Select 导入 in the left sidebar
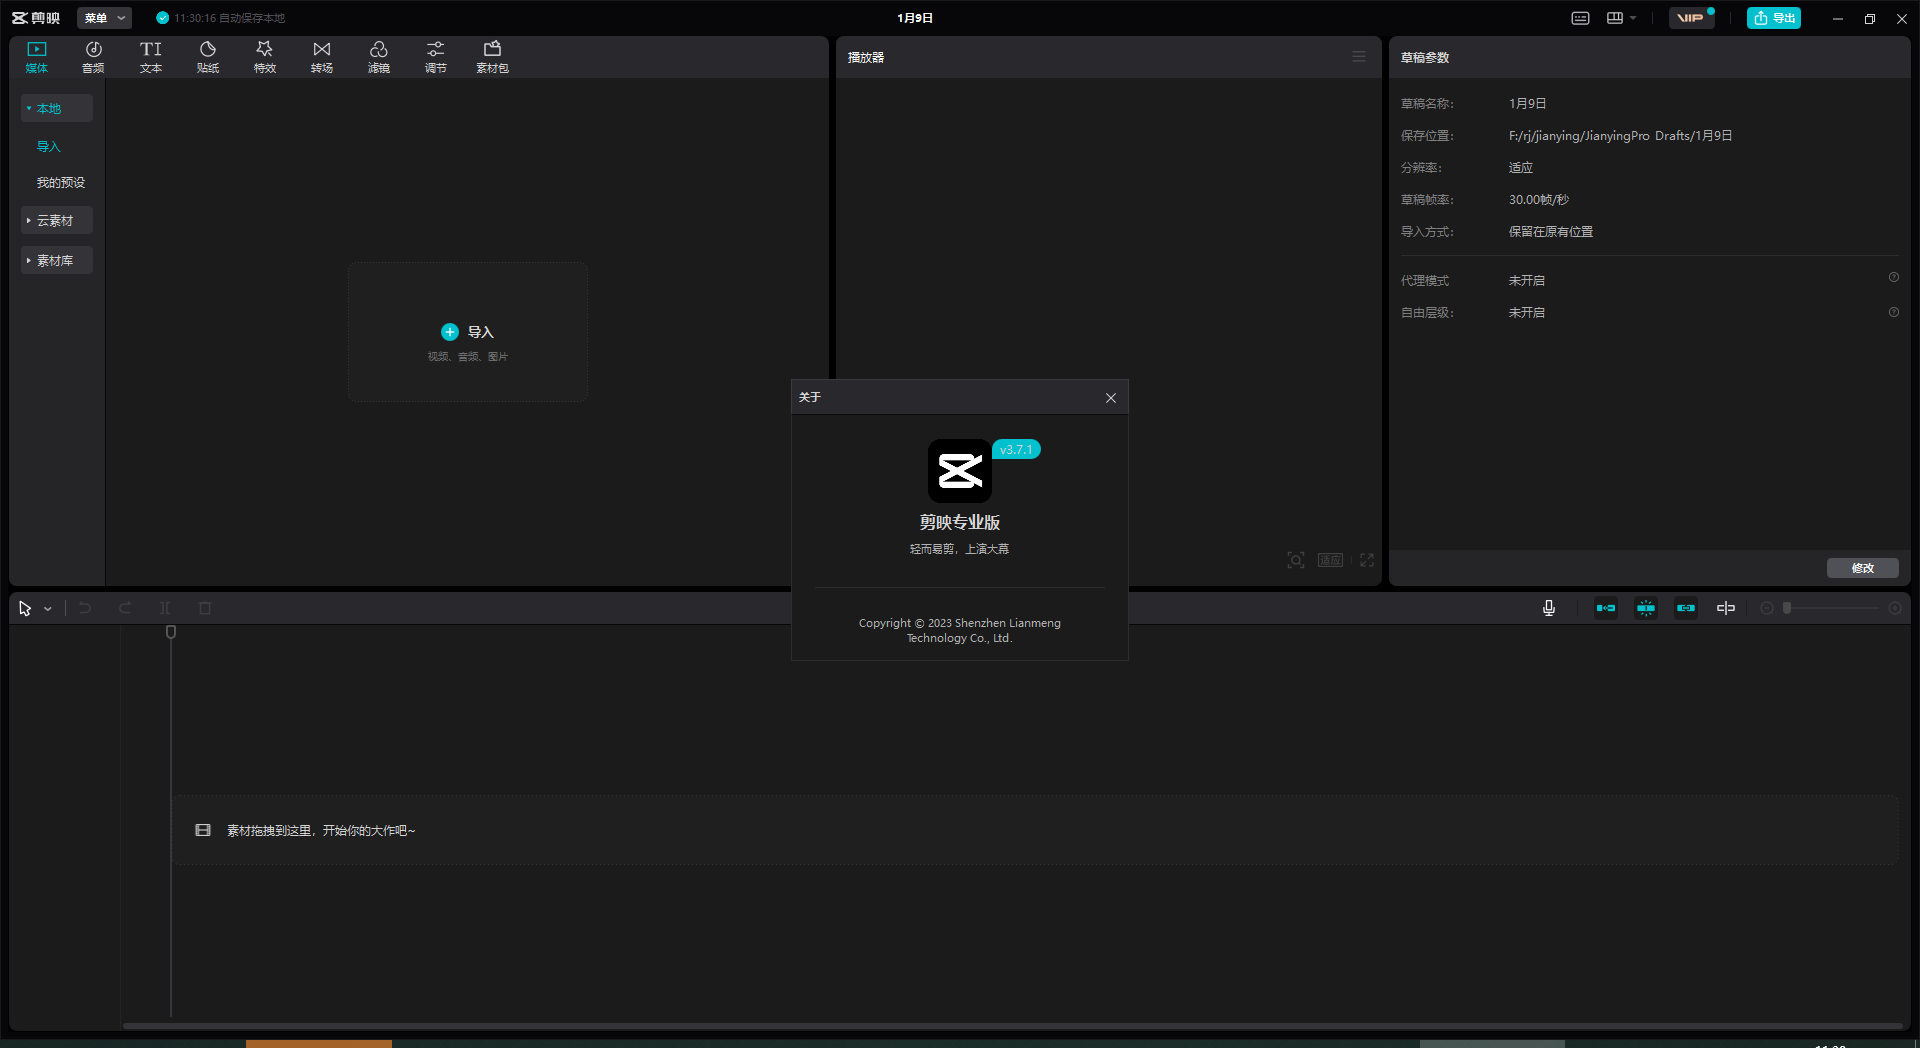1920x1048 pixels. (x=49, y=146)
